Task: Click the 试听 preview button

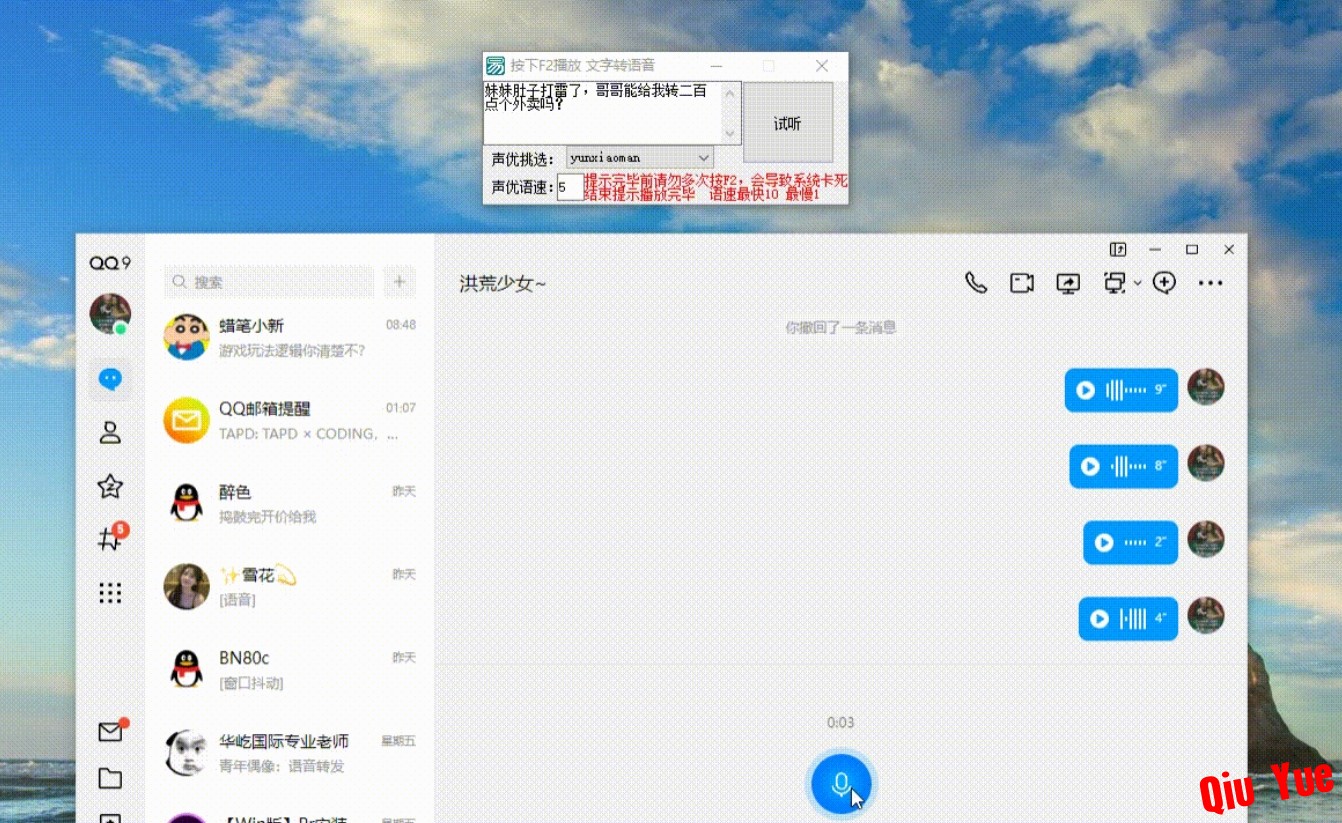Action: pos(788,123)
